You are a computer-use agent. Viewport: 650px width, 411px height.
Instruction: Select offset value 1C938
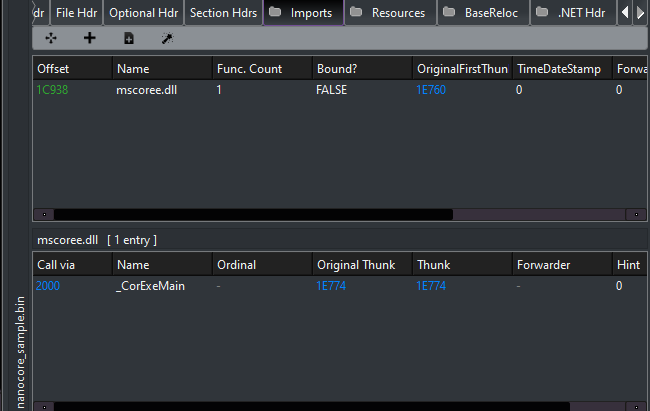52,90
